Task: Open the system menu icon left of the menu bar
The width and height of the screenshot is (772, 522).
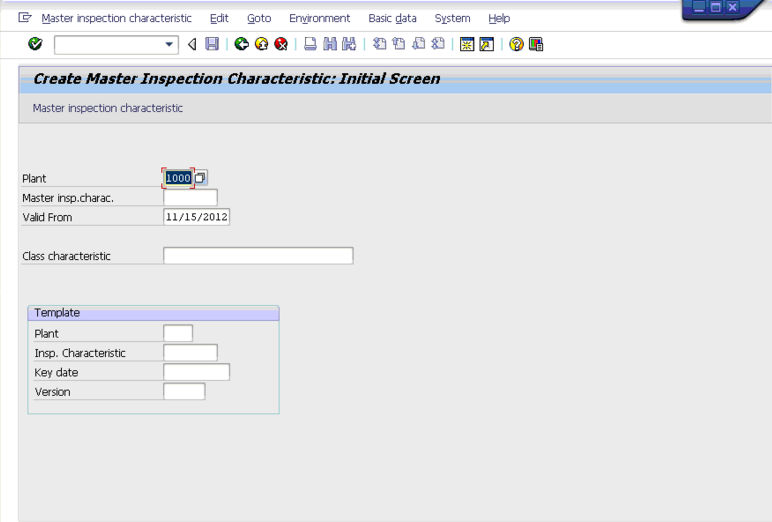Action: tap(25, 18)
